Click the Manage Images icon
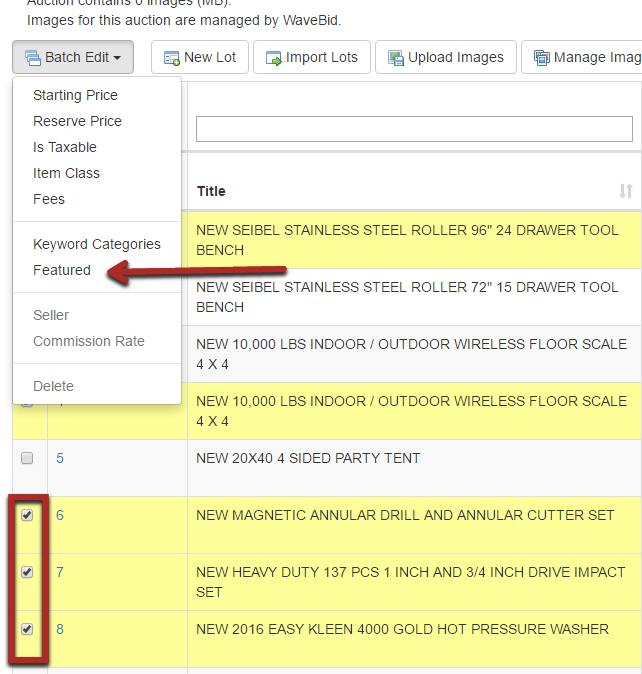The width and height of the screenshot is (642, 674). pos(541,58)
